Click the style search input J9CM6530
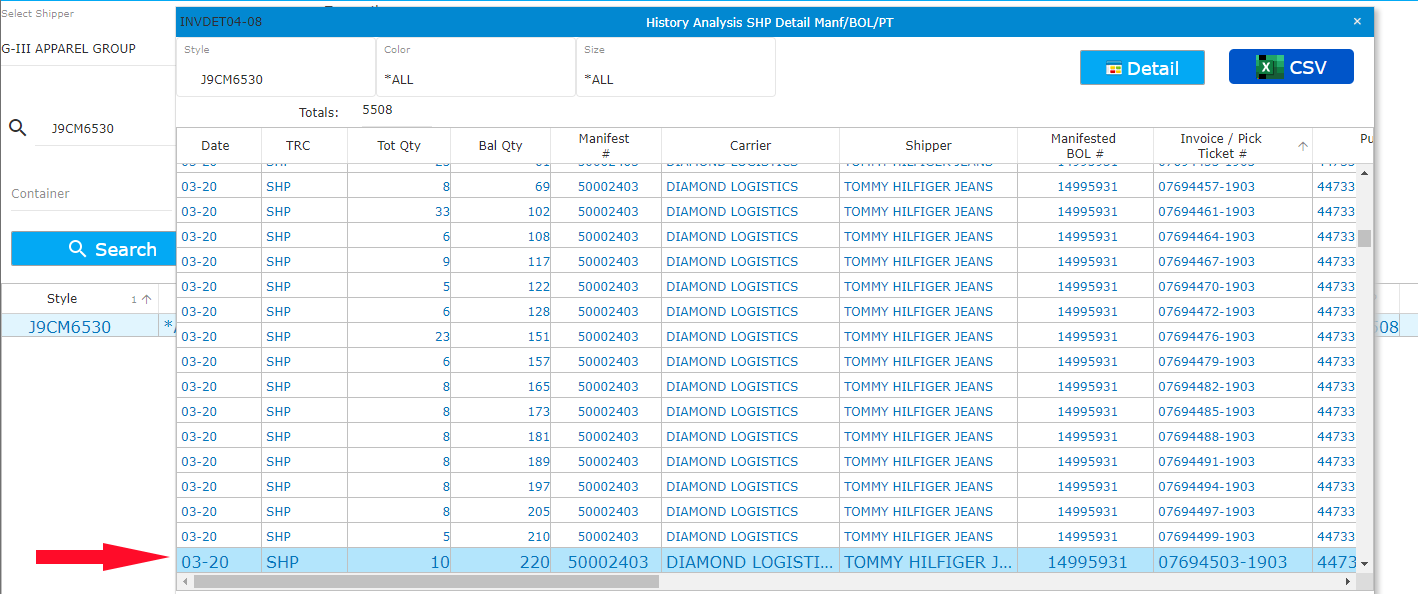The width and height of the screenshot is (1418, 594). coord(105,128)
